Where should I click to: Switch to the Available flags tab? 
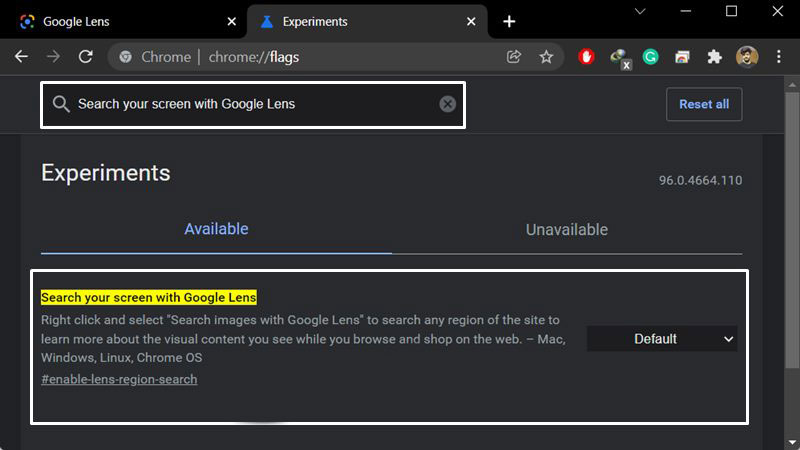click(x=216, y=229)
